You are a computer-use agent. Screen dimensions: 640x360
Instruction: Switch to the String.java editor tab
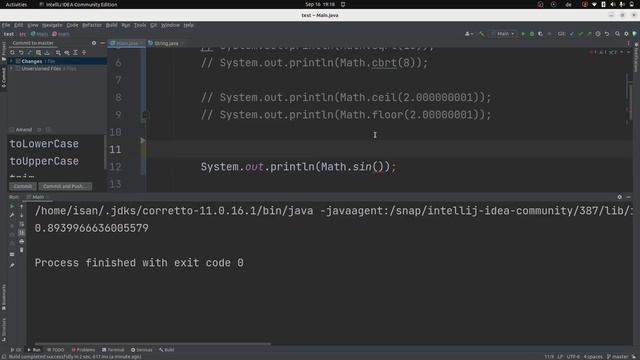click(x=165, y=43)
